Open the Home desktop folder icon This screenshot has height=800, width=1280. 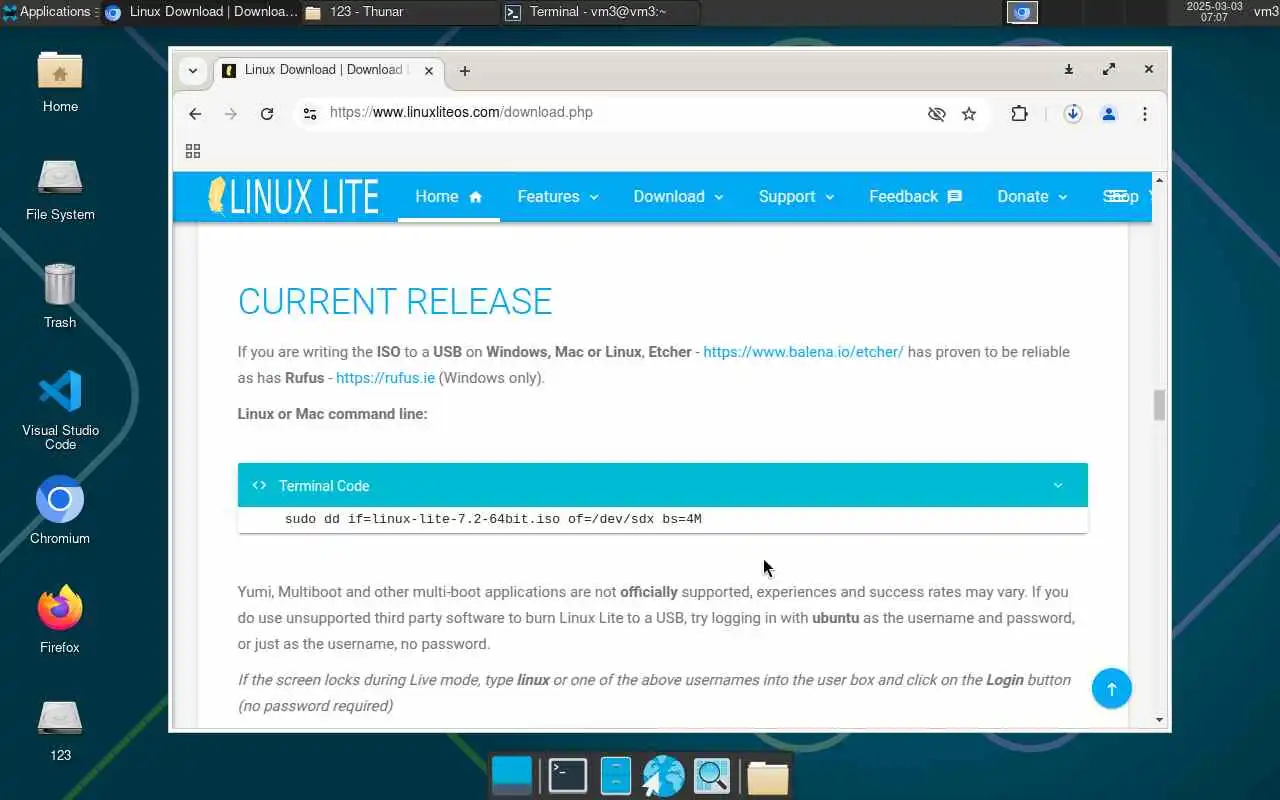coord(60,82)
